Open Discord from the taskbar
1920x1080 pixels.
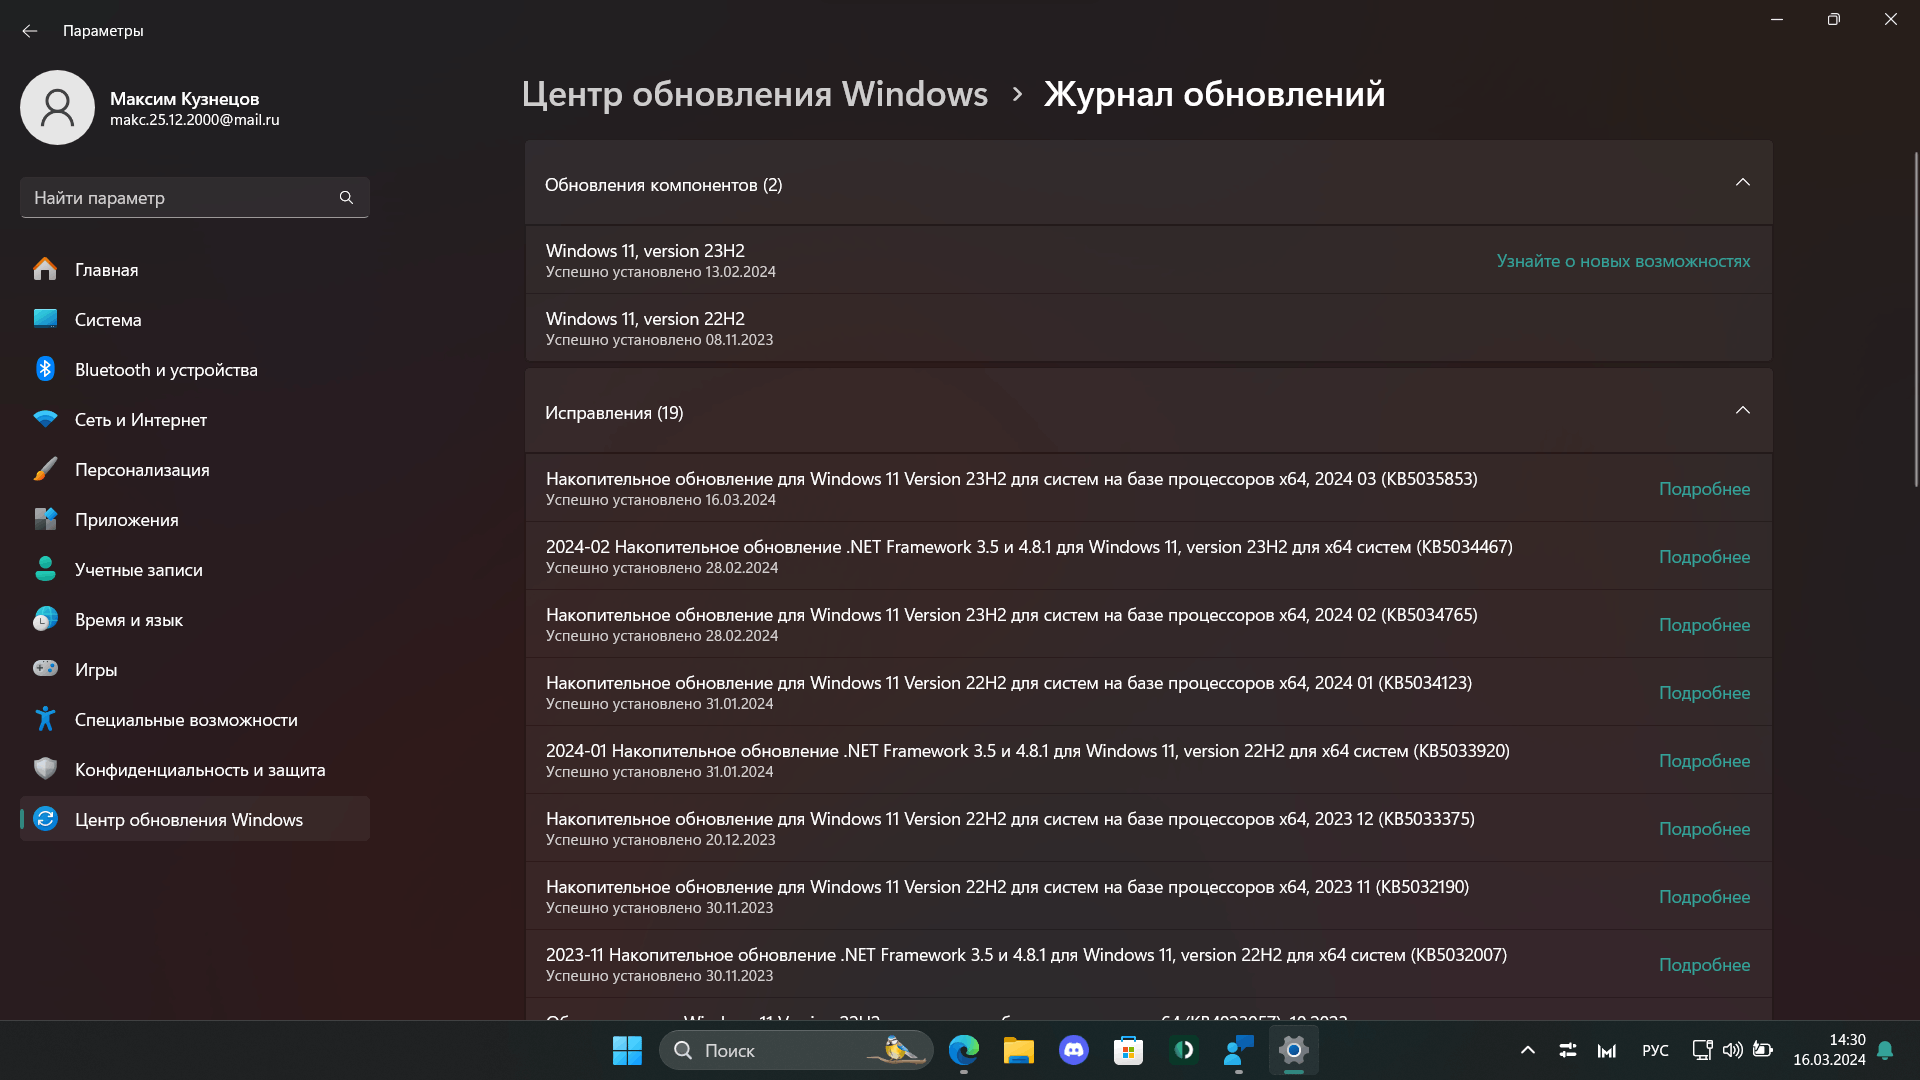pos(1074,1050)
